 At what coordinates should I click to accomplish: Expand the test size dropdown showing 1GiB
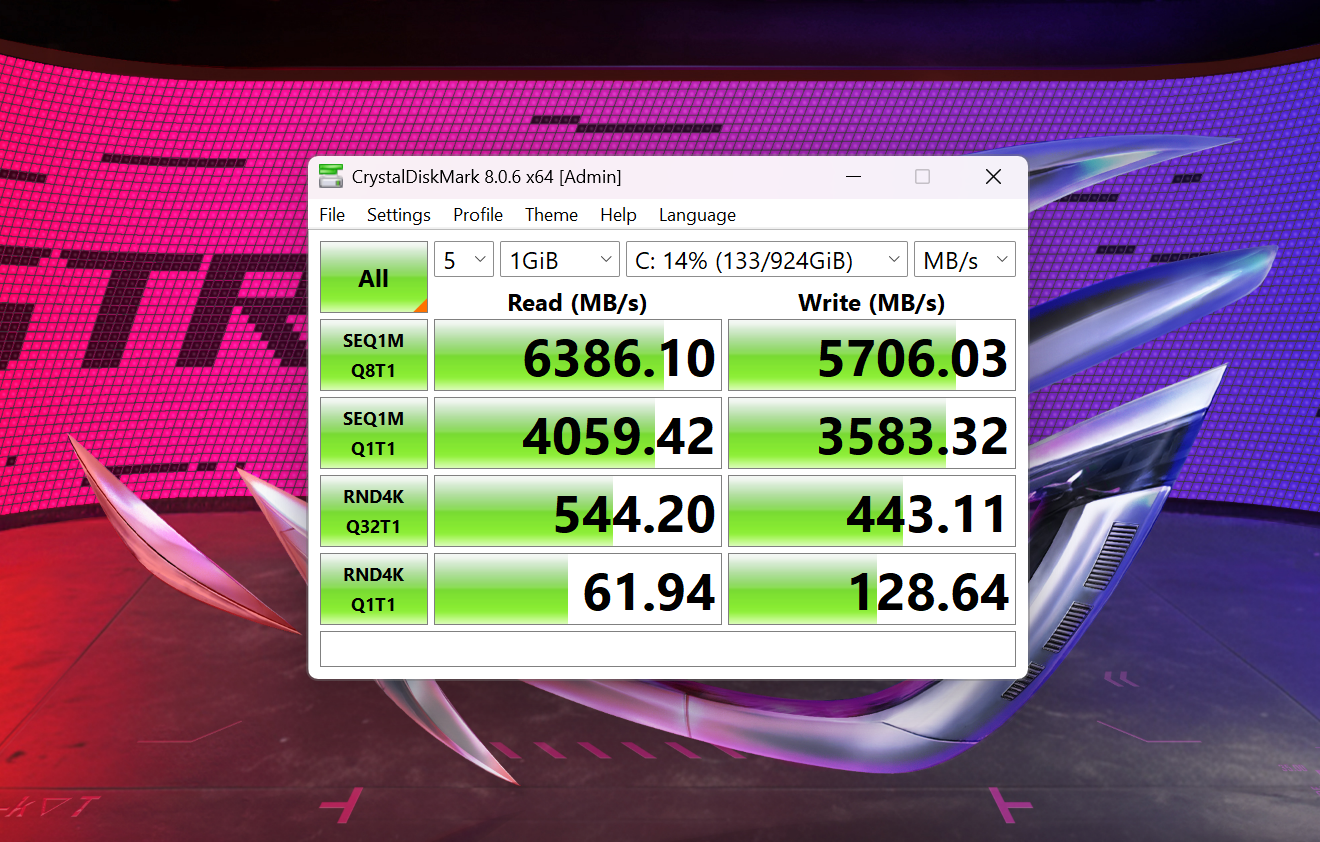(560, 260)
